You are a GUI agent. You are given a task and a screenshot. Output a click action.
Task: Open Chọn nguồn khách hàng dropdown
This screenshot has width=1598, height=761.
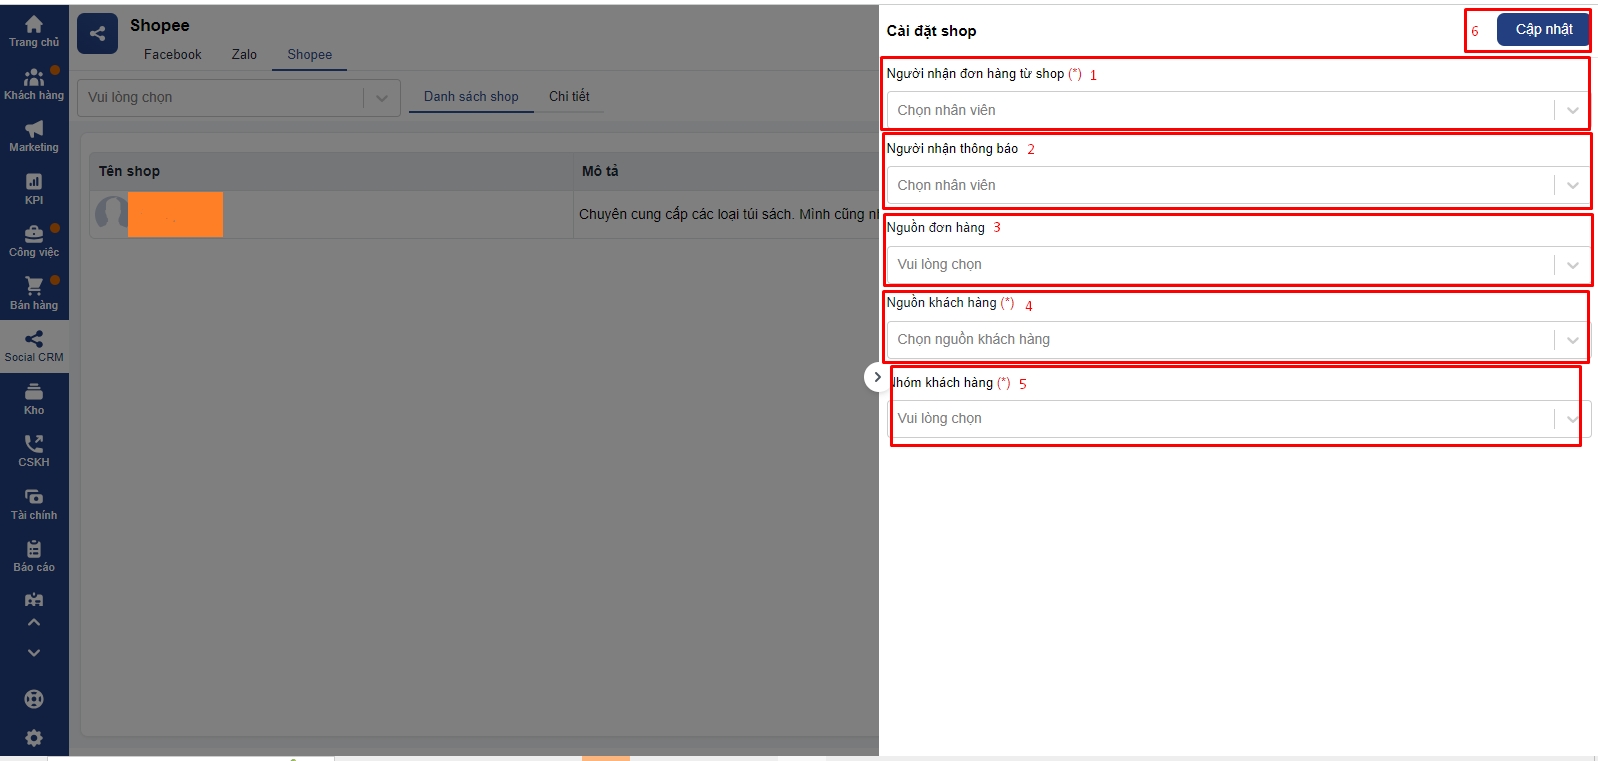(x=1236, y=339)
